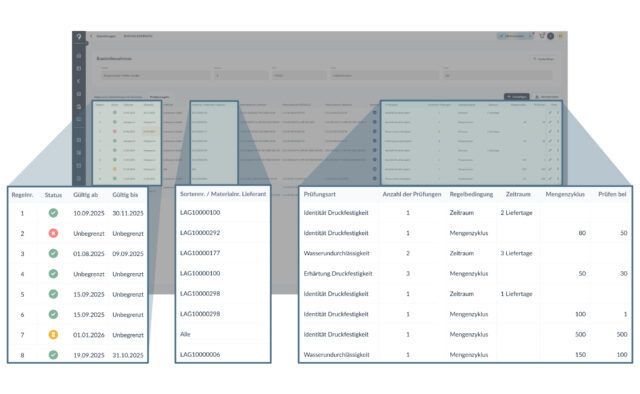Click the dark round user avatar in header
The width and height of the screenshot is (640, 394).
[551, 36]
